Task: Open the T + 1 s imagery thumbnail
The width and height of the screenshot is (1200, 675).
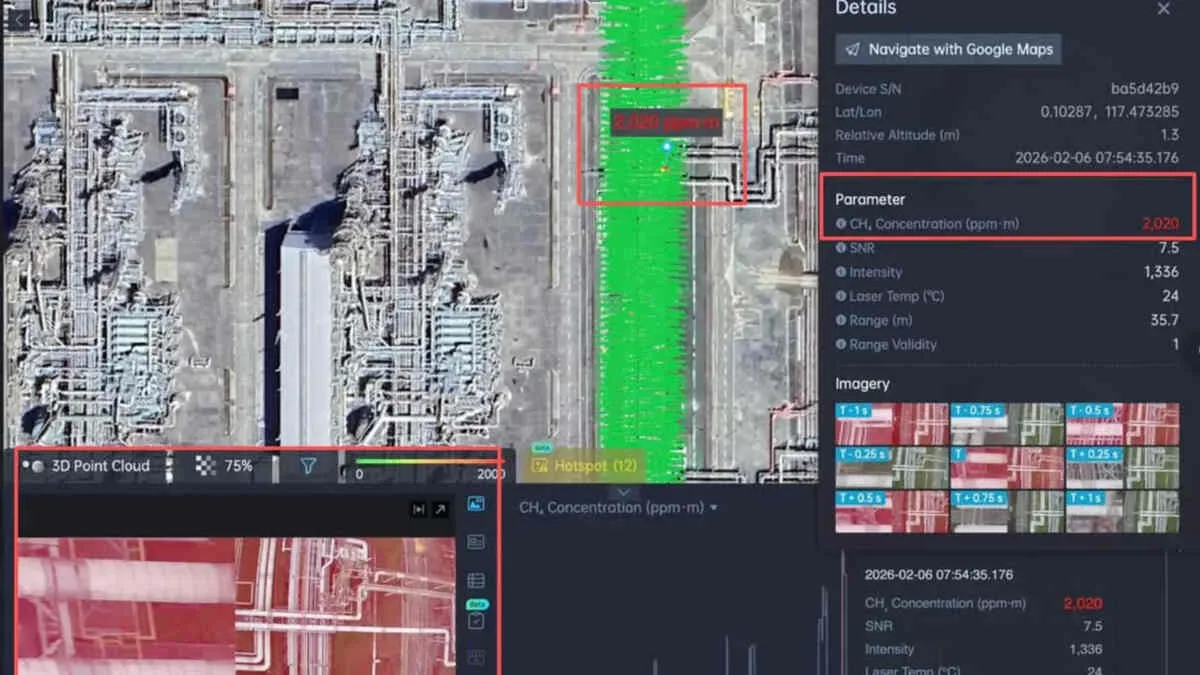Action: (x=1123, y=512)
